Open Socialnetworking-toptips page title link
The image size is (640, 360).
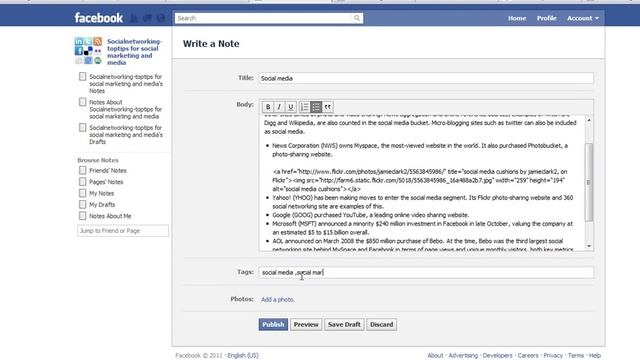click(x=134, y=52)
